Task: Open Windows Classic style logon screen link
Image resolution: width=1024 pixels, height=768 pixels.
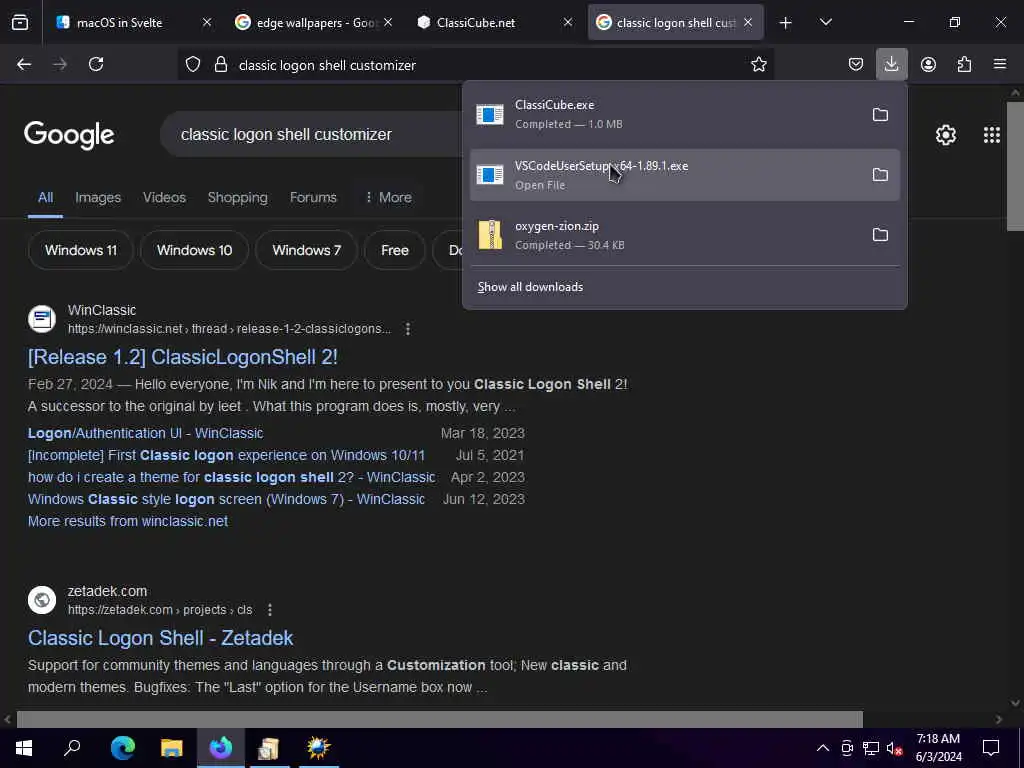Action: pos(227,500)
